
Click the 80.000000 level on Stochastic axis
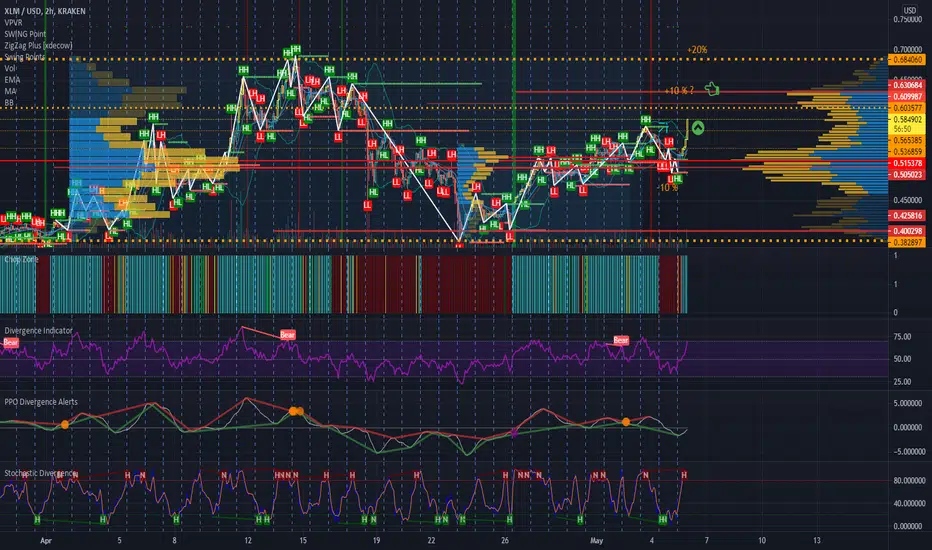pos(909,480)
